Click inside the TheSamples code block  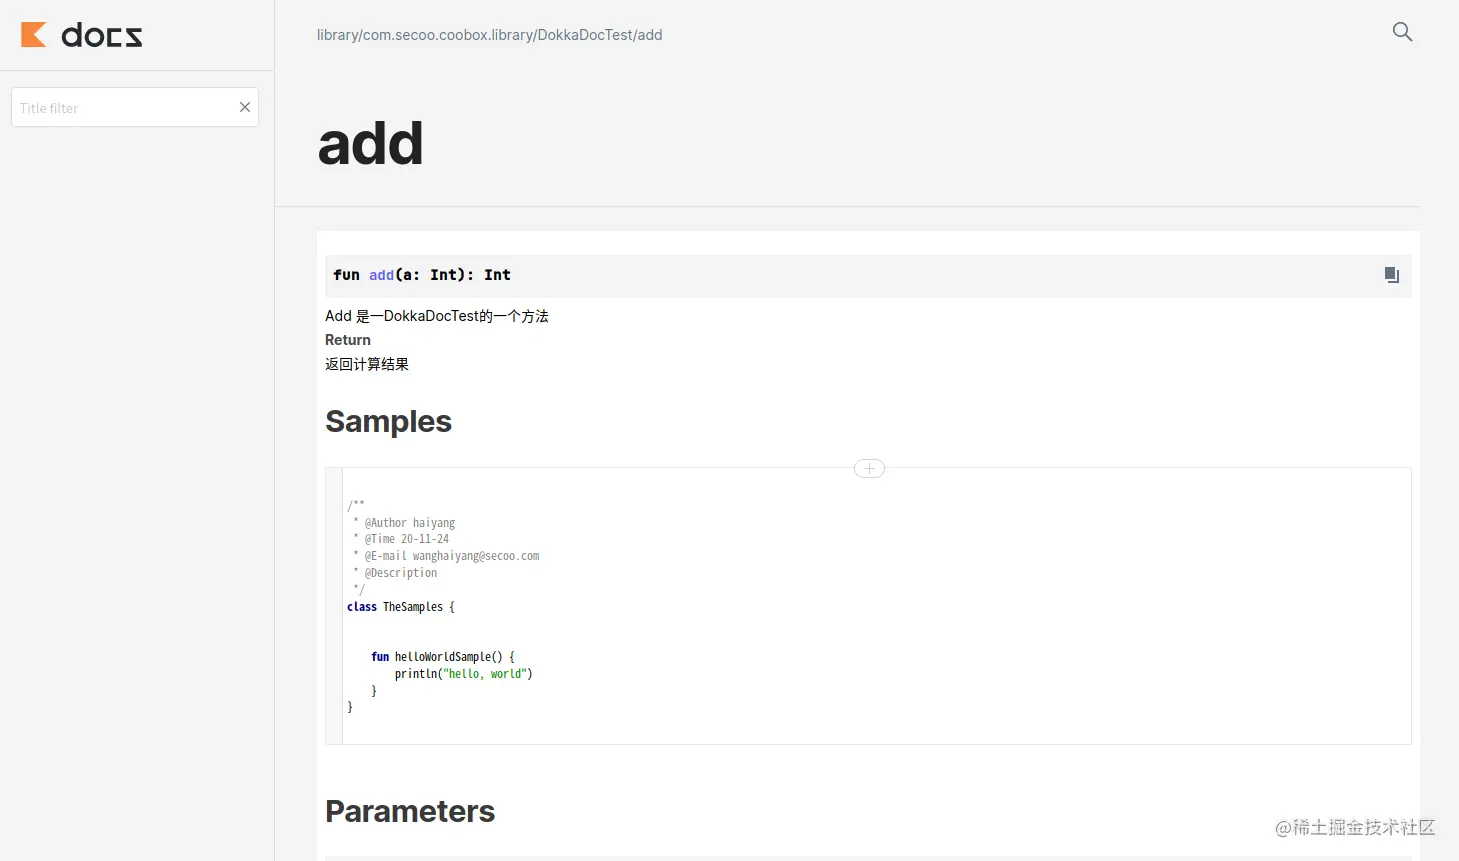click(876, 606)
